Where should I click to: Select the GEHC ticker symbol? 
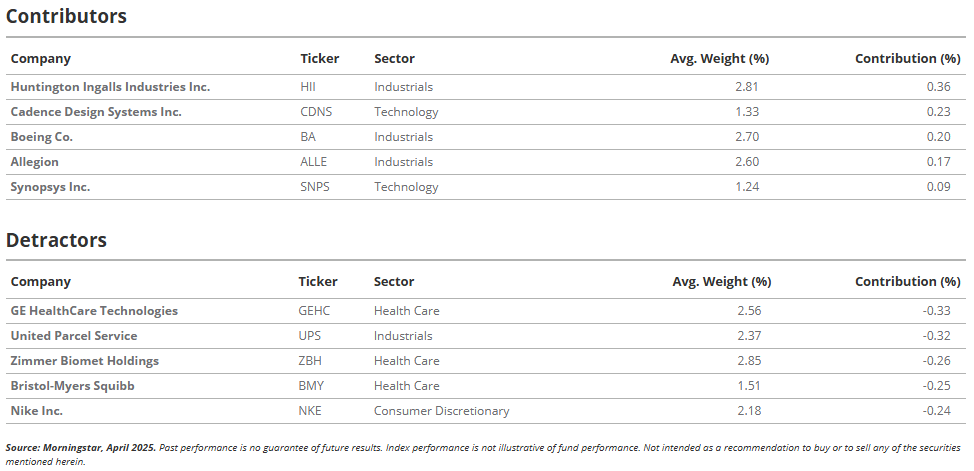[314, 311]
